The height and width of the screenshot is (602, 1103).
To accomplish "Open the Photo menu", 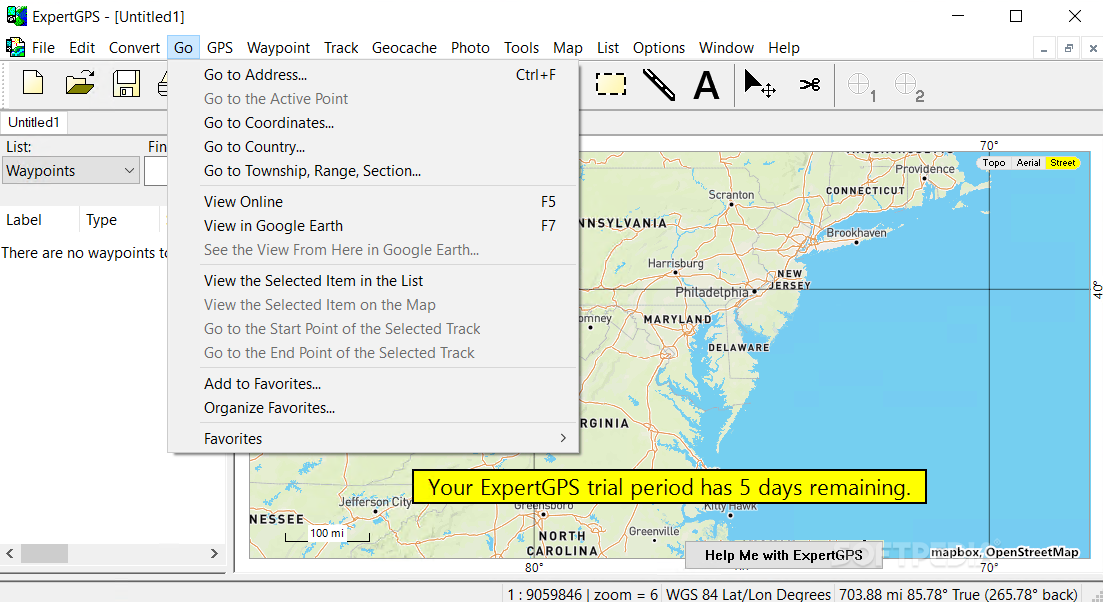I will pyautogui.click(x=470, y=48).
